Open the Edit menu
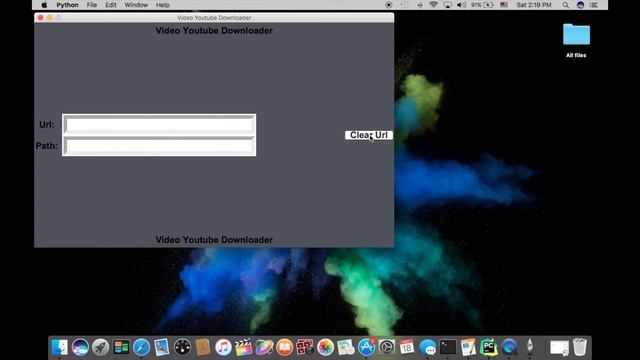This screenshot has height=360, width=640. (111, 5)
